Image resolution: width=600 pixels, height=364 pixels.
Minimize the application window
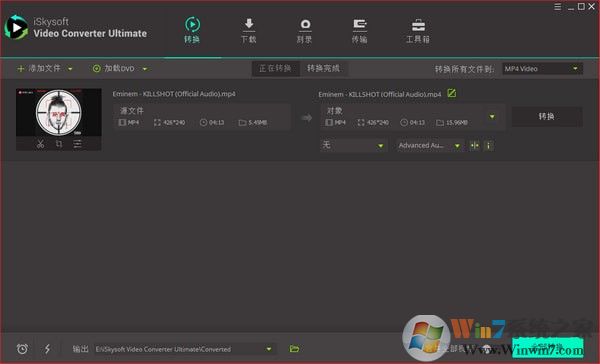coord(571,7)
